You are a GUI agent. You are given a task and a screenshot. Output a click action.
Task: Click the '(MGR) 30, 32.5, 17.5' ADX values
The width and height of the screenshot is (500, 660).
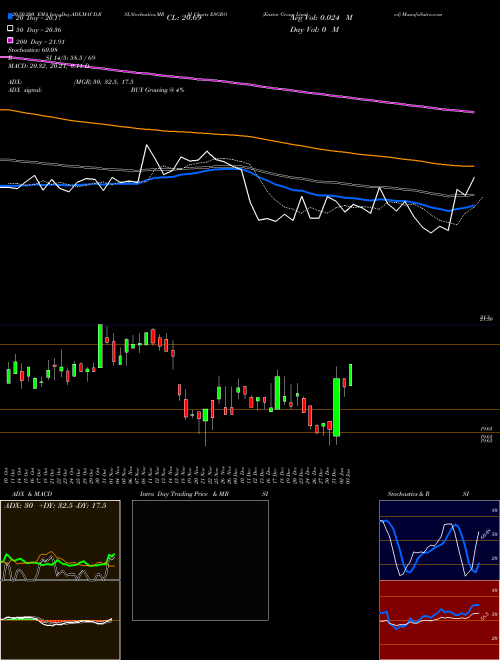[104, 82]
